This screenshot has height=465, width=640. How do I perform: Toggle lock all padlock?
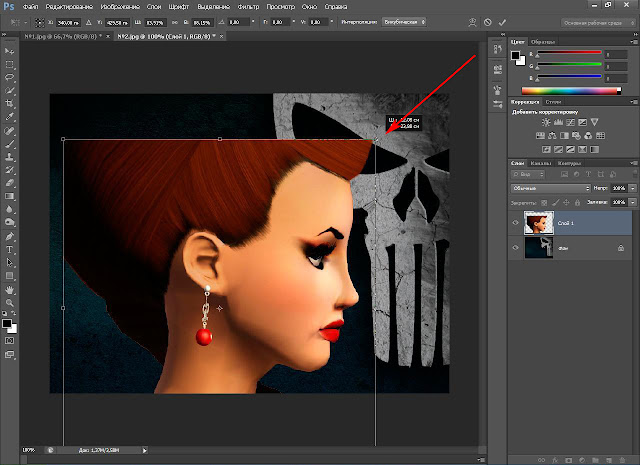577,202
